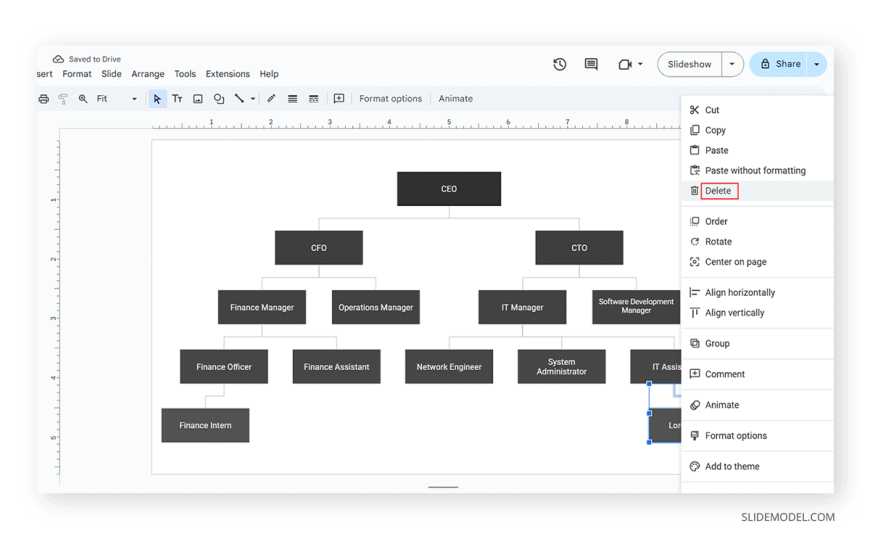Open the version history clock icon

pos(560,64)
